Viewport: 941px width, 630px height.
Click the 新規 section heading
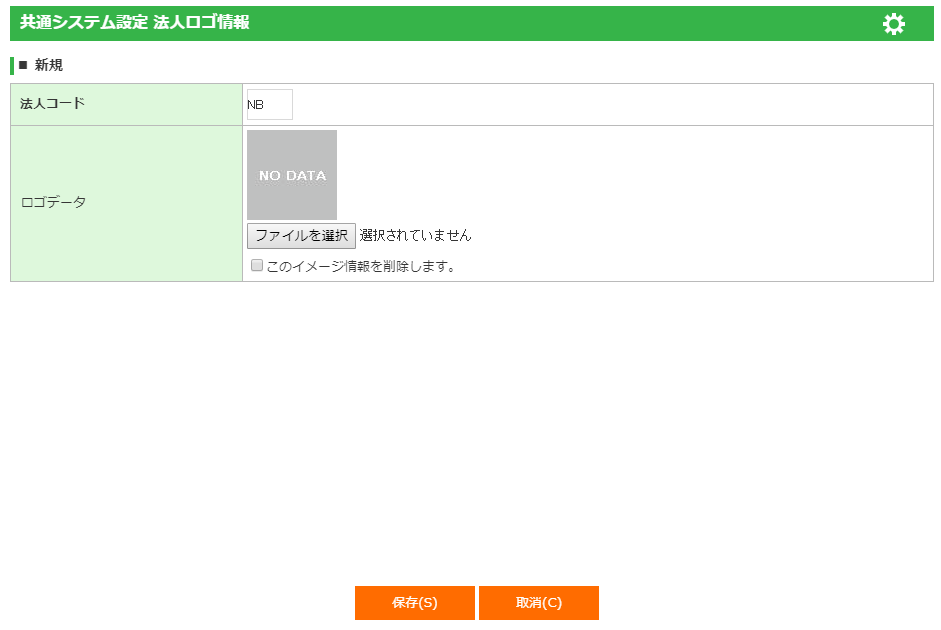click(x=48, y=66)
